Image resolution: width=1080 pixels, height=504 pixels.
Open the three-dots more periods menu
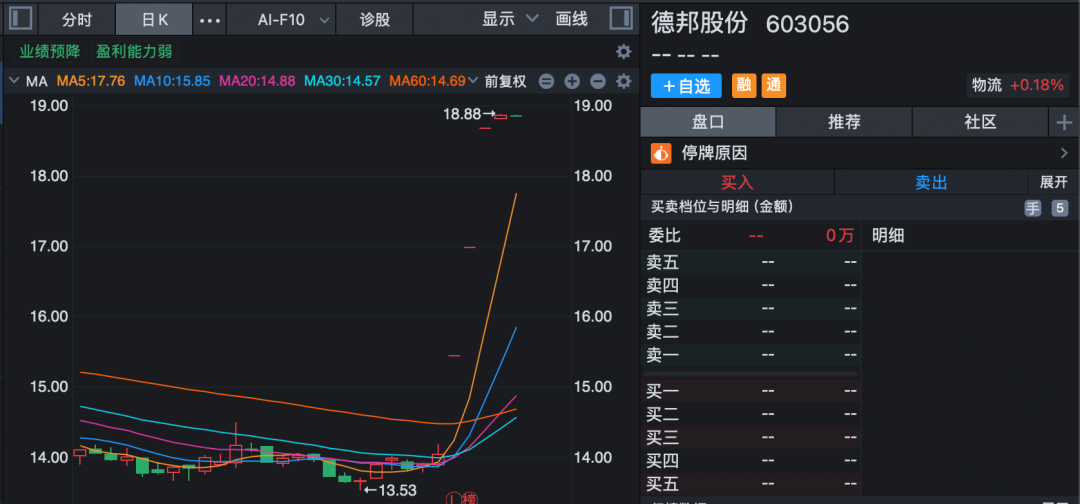coord(209,20)
